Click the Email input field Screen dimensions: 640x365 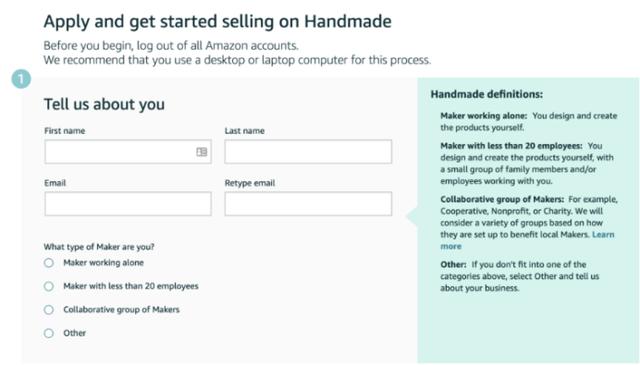[128, 204]
